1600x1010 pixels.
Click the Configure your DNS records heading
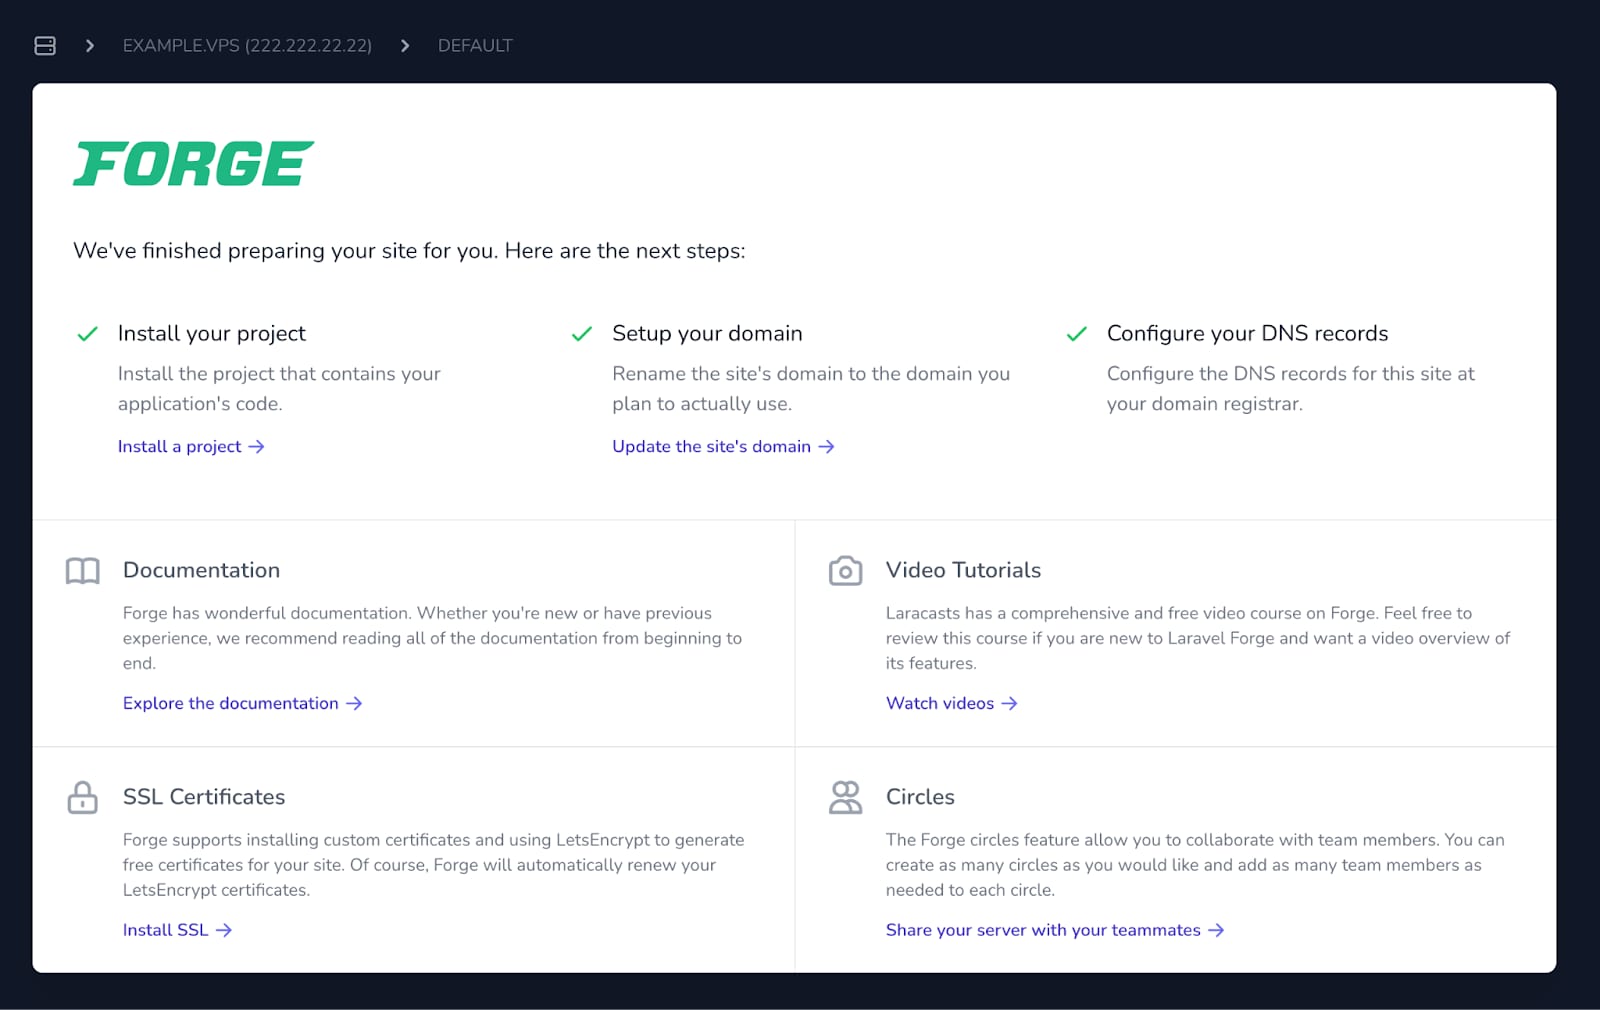[1247, 334]
